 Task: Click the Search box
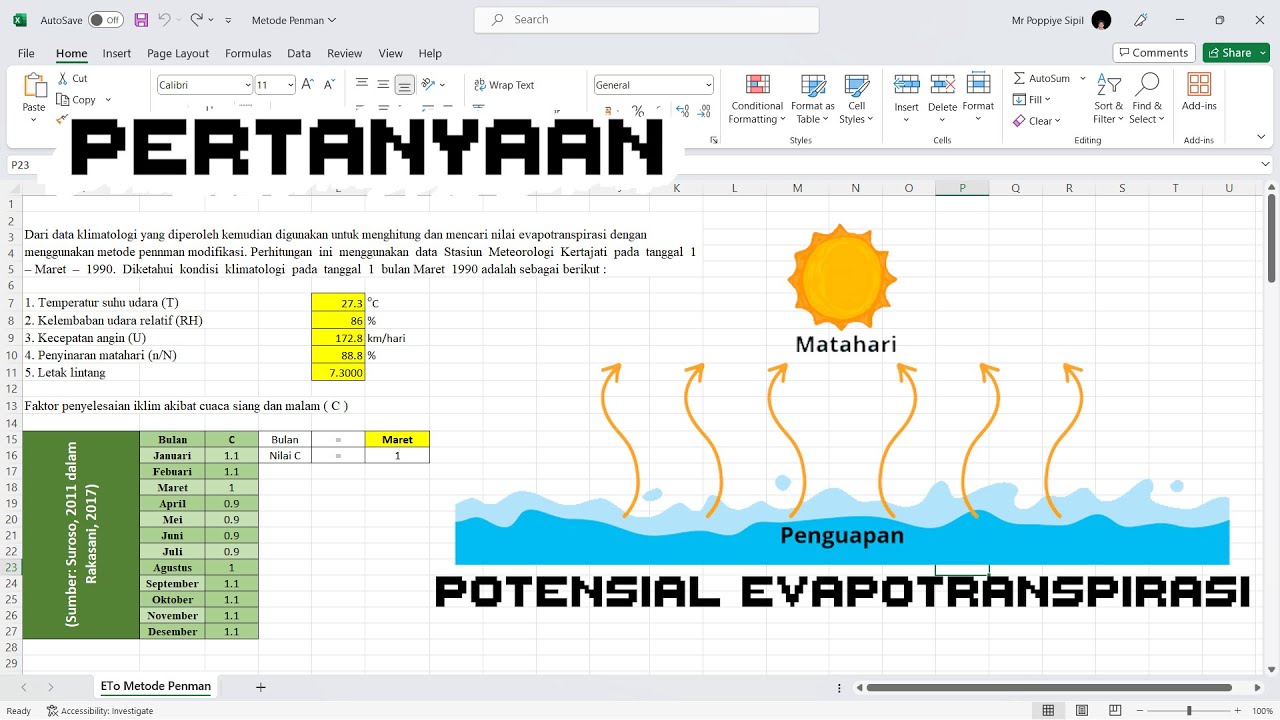click(x=646, y=20)
